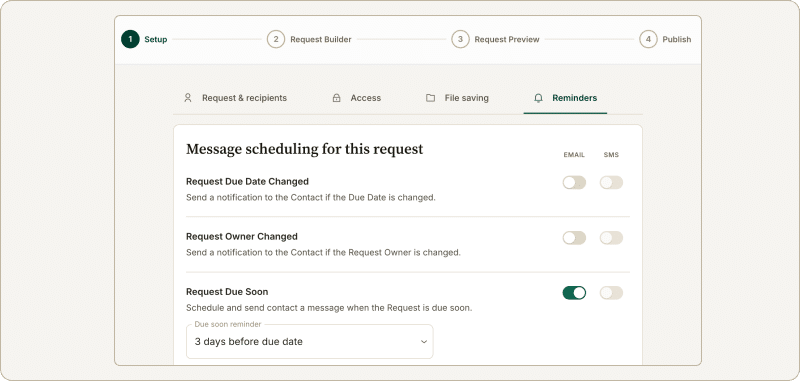The width and height of the screenshot is (800, 381).
Task: Enable Email for Request Due Date Changed
Action: tap(574, 183)
